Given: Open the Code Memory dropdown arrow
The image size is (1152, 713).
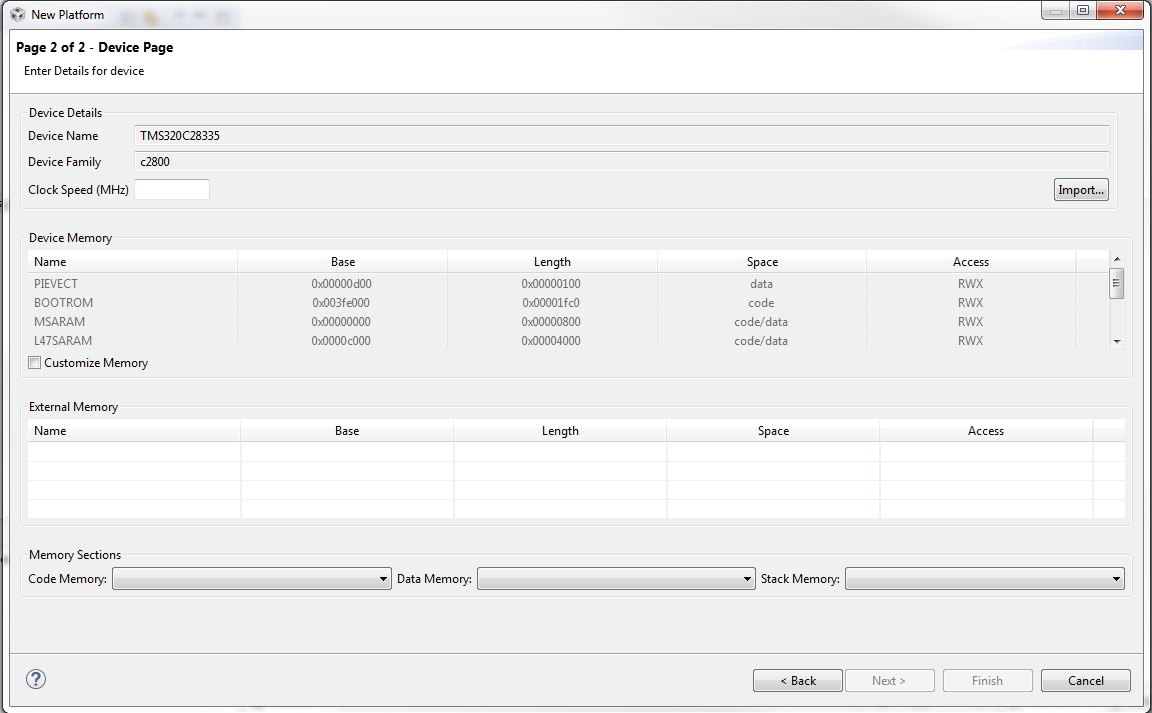Looking at the screenshot, I should click(x=384, y=578).
